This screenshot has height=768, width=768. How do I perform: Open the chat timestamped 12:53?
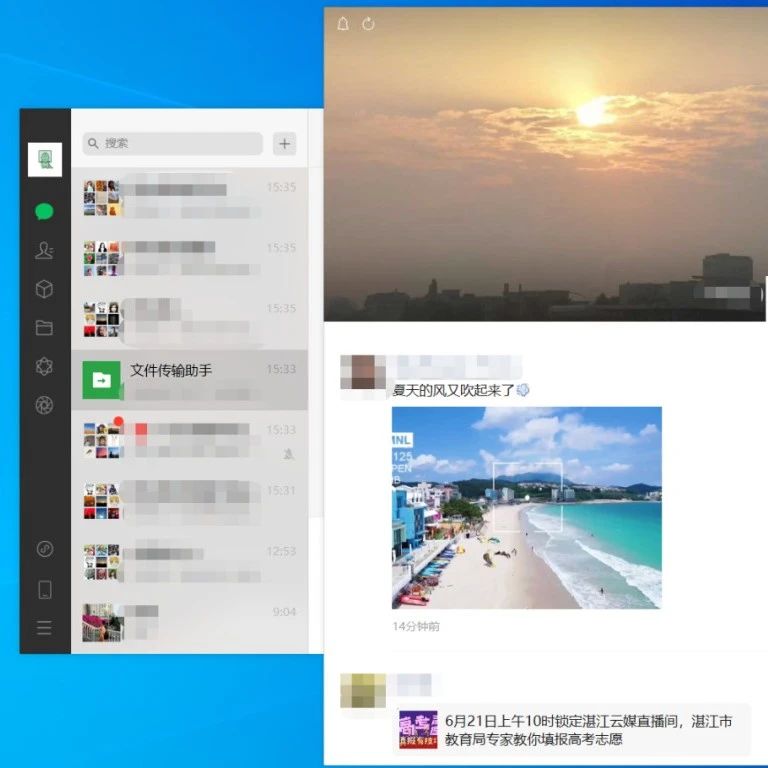[190, 562]
